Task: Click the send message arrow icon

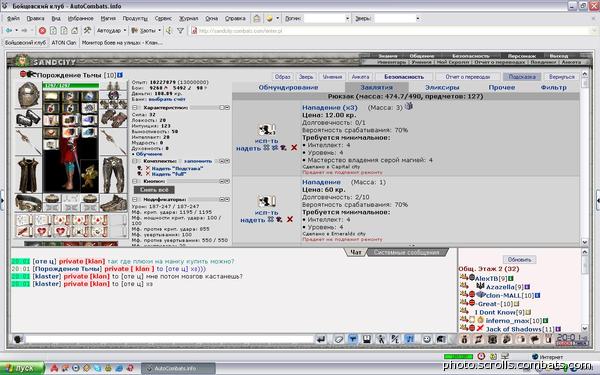Action: (321, 339)
